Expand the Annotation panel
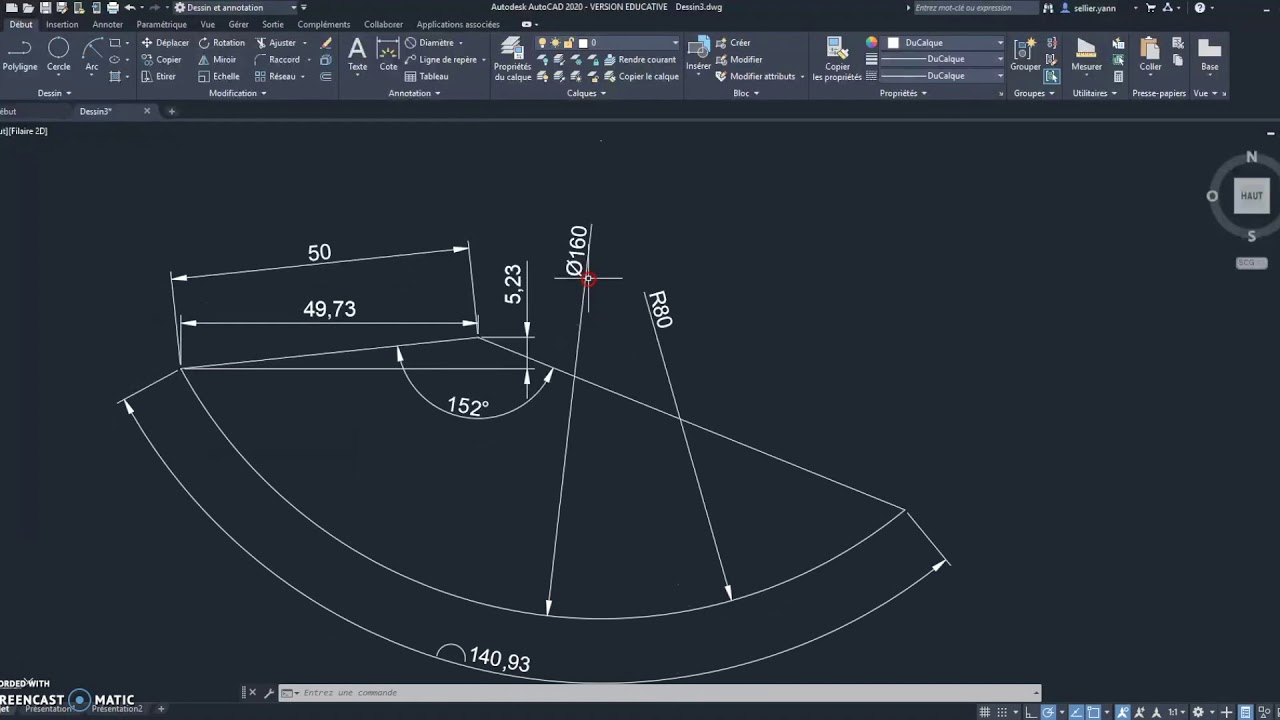This screenshot has width=1280, height=720. 414,93
